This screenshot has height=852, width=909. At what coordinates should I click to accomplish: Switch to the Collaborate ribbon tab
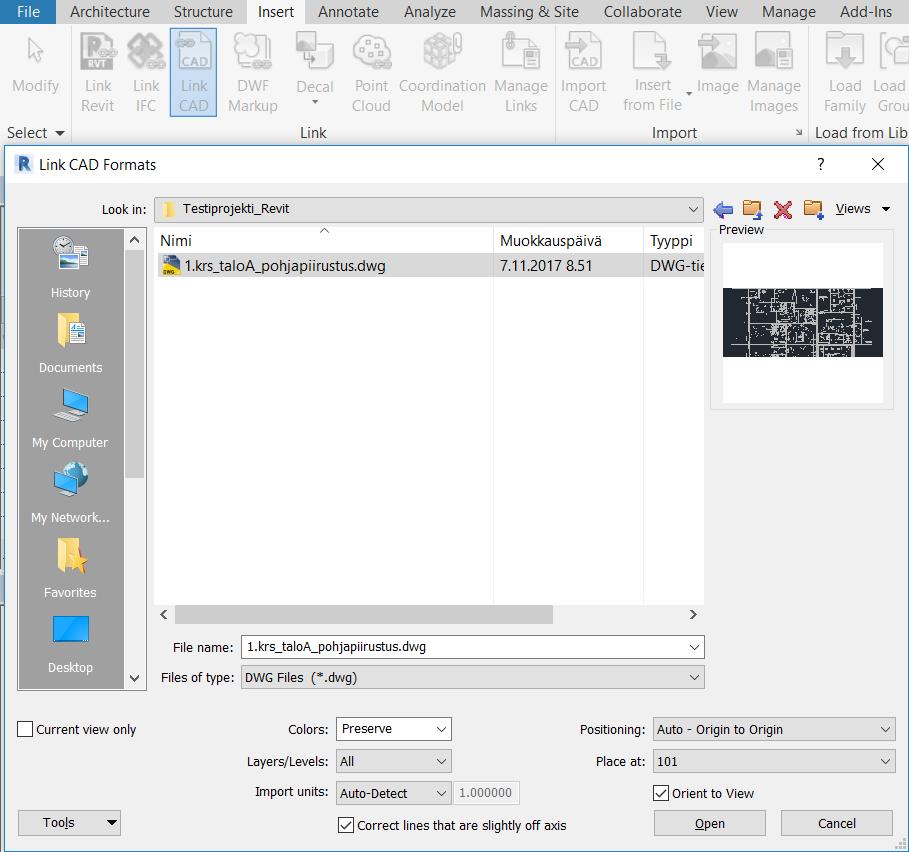click(642, 12)
